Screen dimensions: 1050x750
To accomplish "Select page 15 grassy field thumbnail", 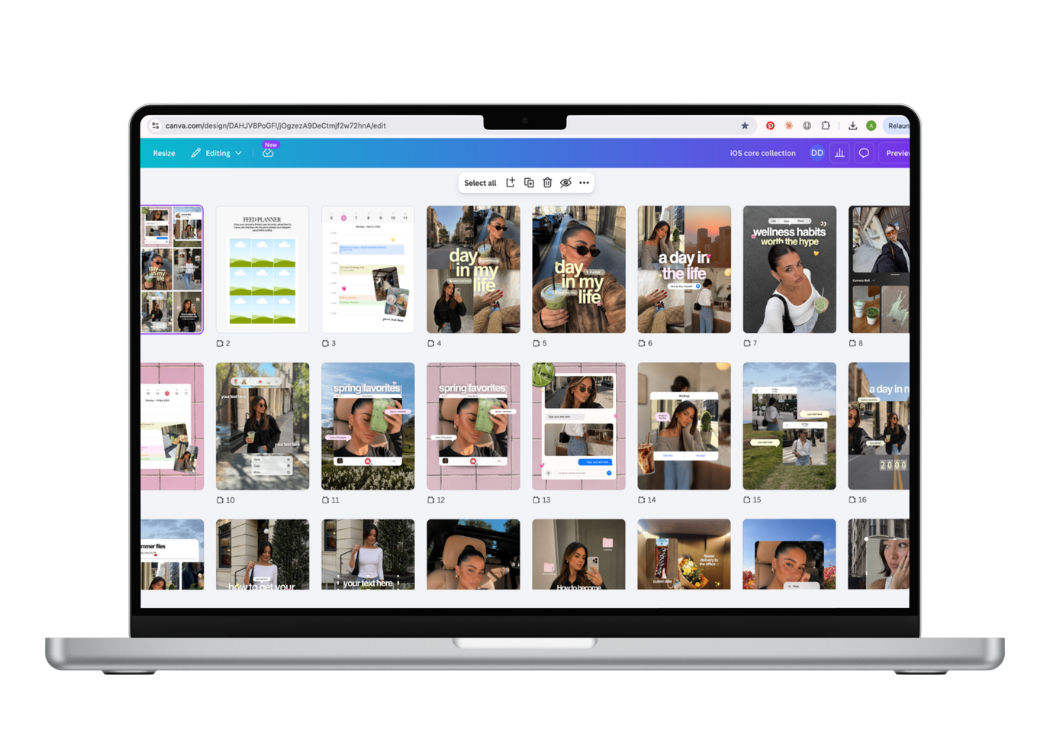I will (x=790, y=427).
